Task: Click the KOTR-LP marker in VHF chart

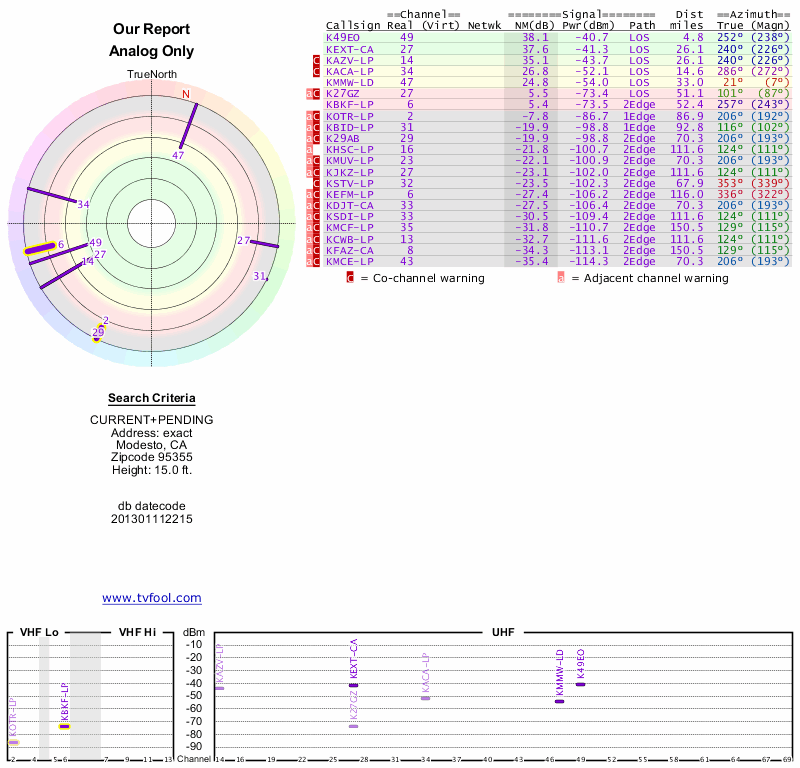Action: (x=13, y=742)
